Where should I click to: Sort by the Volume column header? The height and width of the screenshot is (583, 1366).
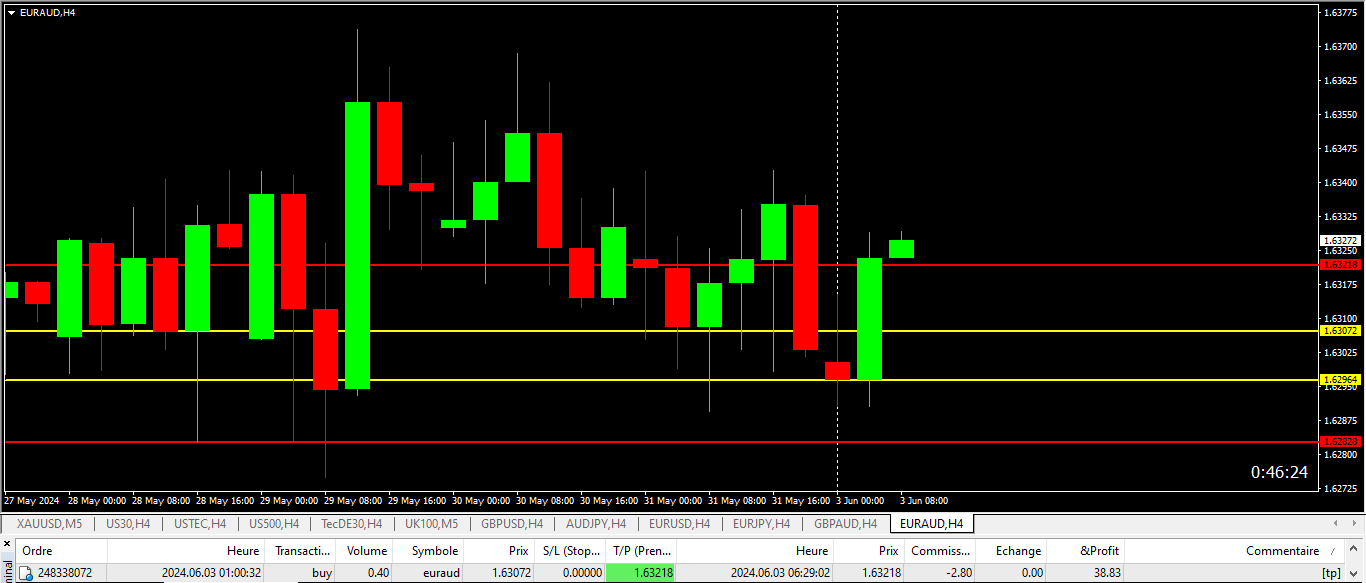point(366,551)
